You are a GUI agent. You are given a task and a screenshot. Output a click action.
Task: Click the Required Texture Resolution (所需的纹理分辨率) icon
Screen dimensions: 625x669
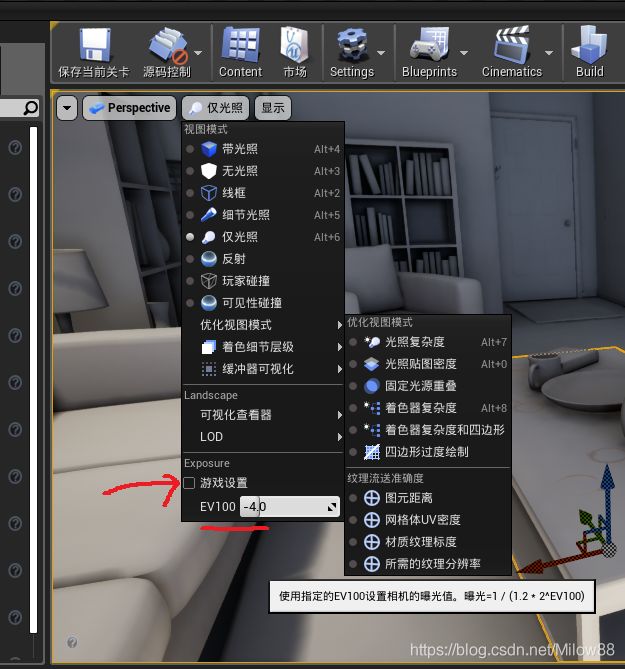pos(372,564)
